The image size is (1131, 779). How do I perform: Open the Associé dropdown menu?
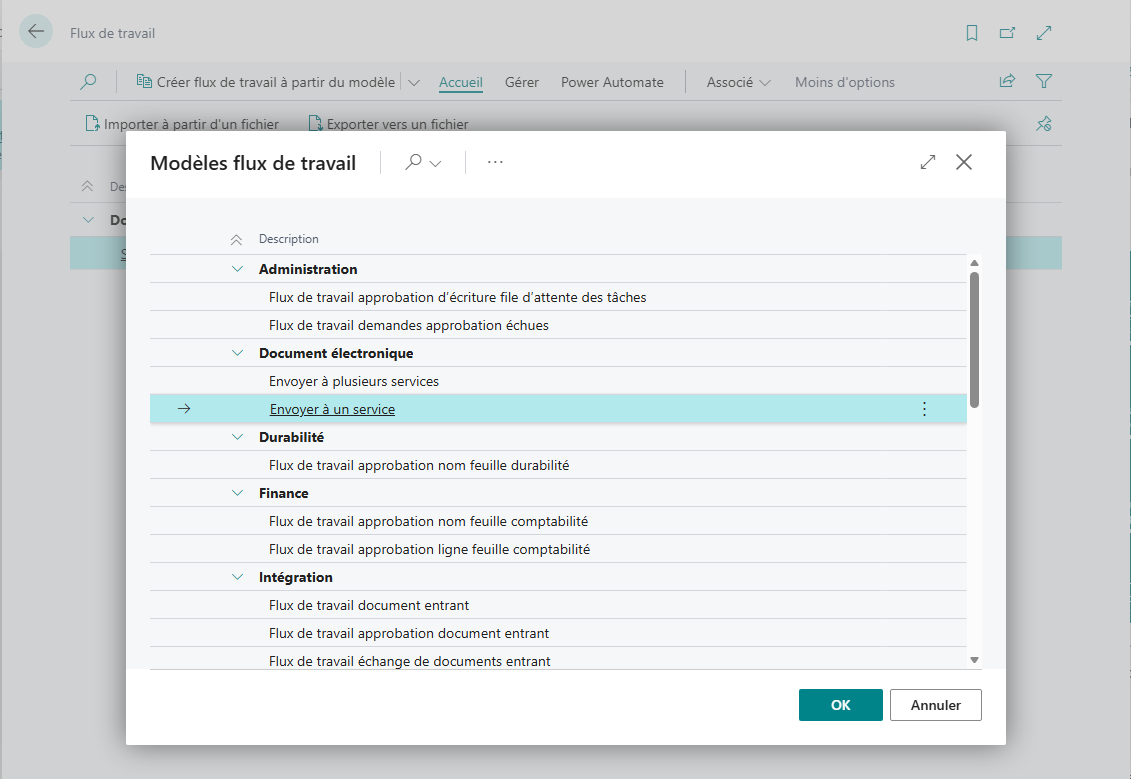(x=738, y=82)
